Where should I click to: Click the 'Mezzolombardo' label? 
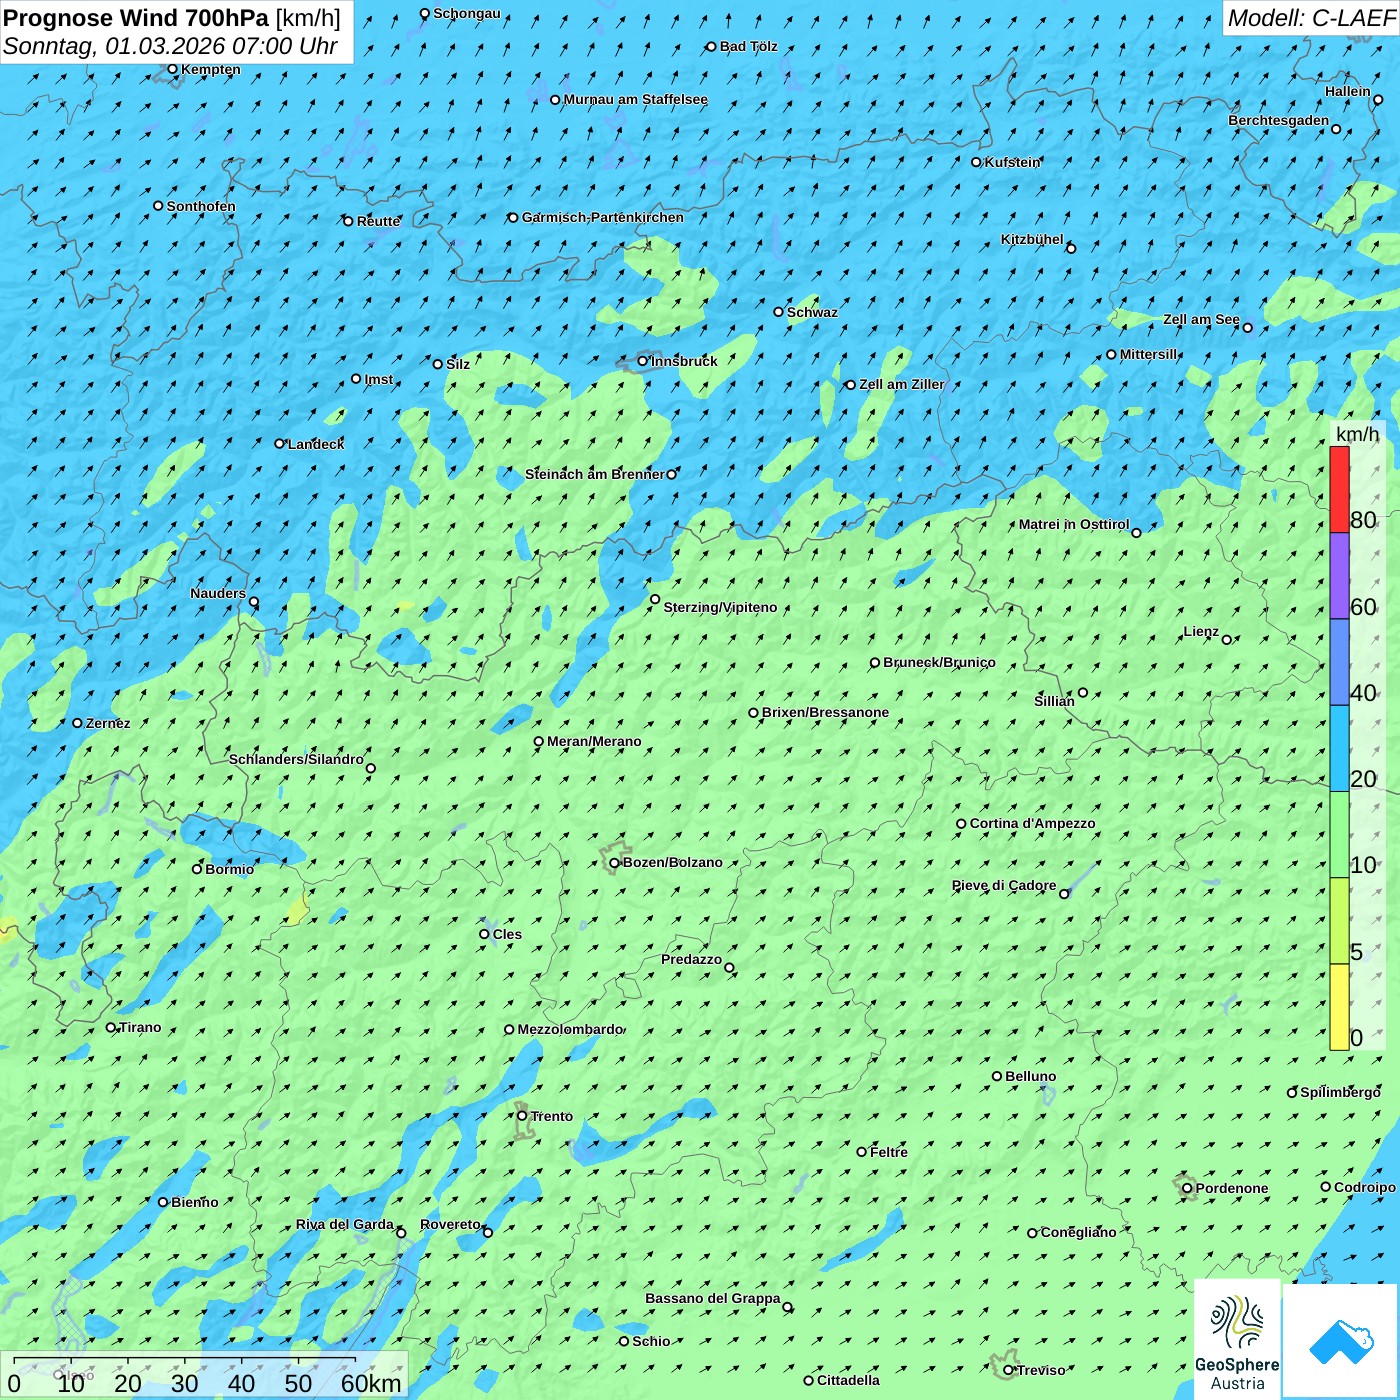point(571,1029)
